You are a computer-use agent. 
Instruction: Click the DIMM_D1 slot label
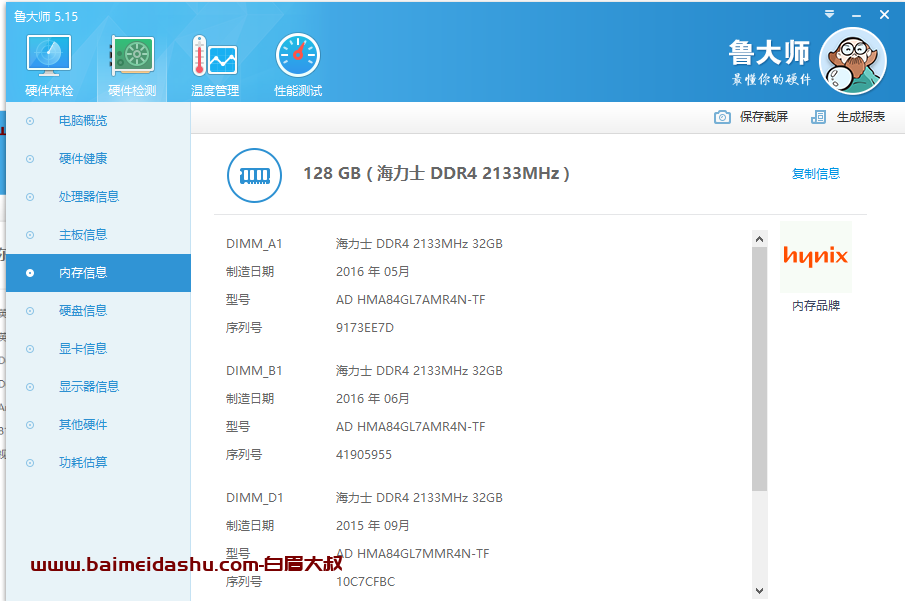pos(255,498)
